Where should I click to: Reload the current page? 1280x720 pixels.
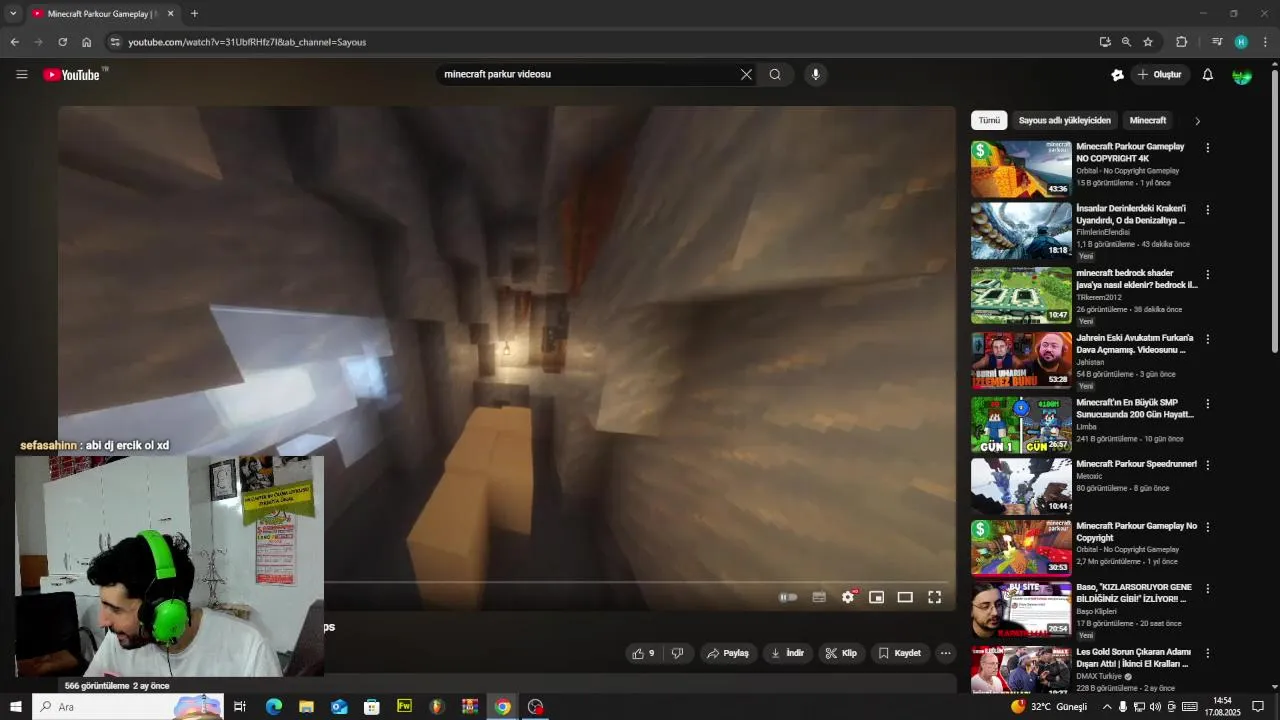point(62,42)
